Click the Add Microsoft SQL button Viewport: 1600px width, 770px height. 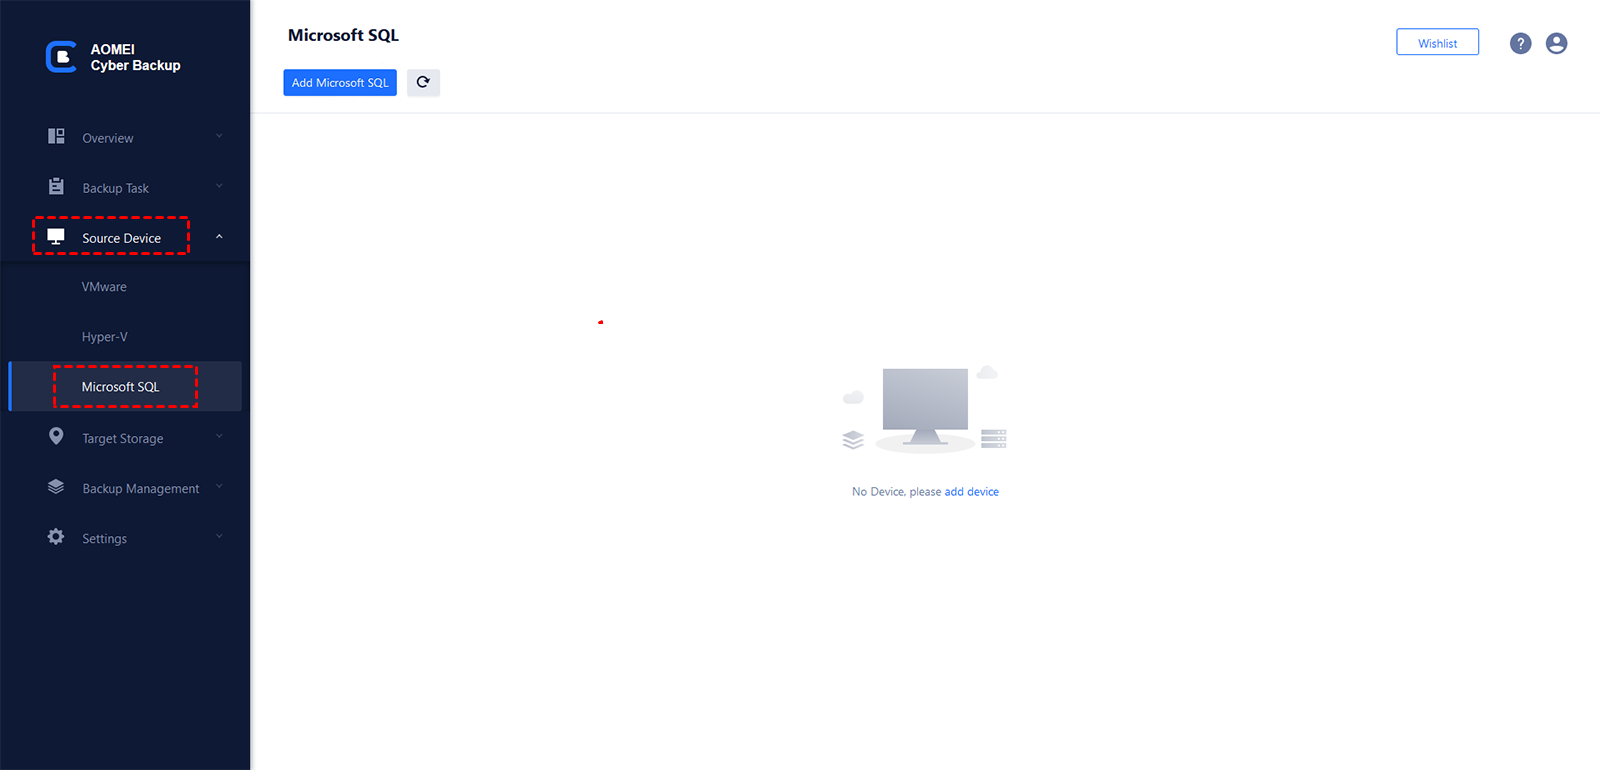(x=340, y=82)
